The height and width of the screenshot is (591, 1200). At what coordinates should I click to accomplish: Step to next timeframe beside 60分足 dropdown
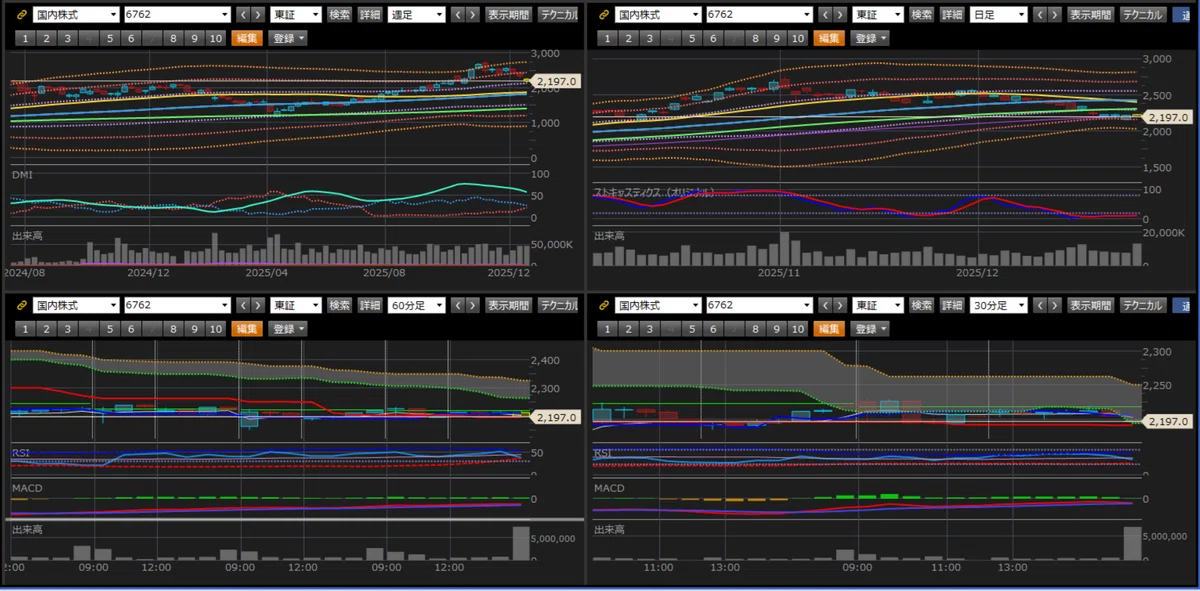473,305
